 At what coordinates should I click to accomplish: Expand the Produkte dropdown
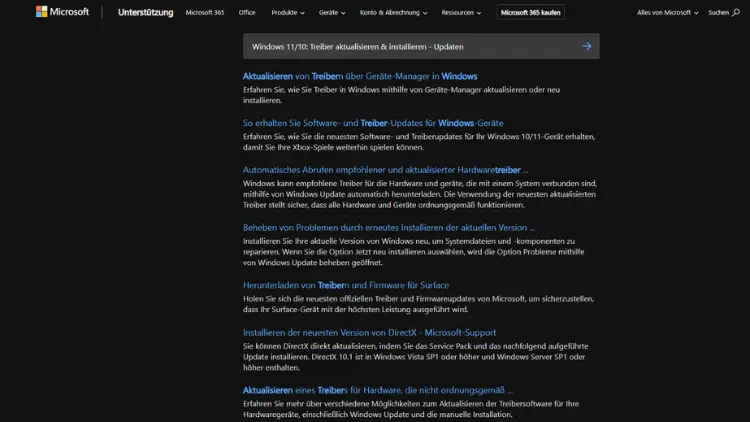click(x=288, y=12)
